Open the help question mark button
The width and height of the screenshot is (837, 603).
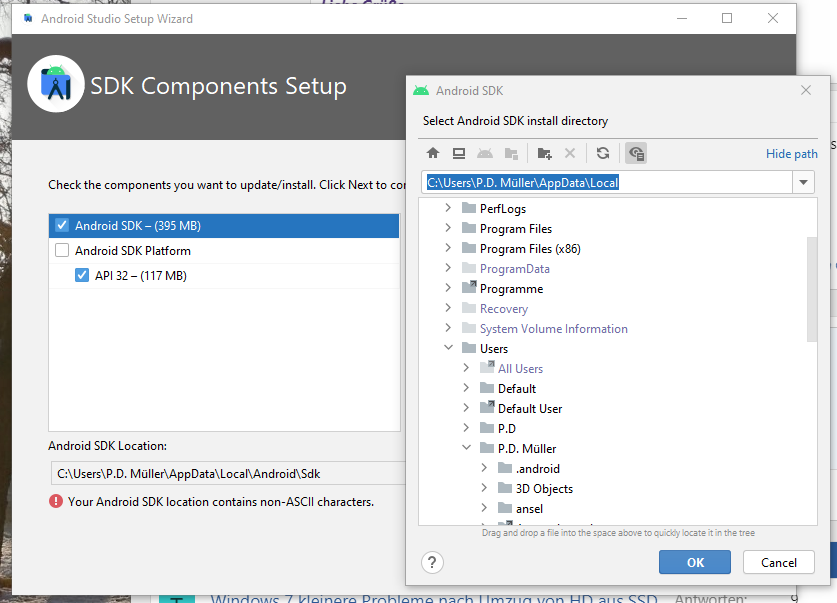(x=432, y=562)
